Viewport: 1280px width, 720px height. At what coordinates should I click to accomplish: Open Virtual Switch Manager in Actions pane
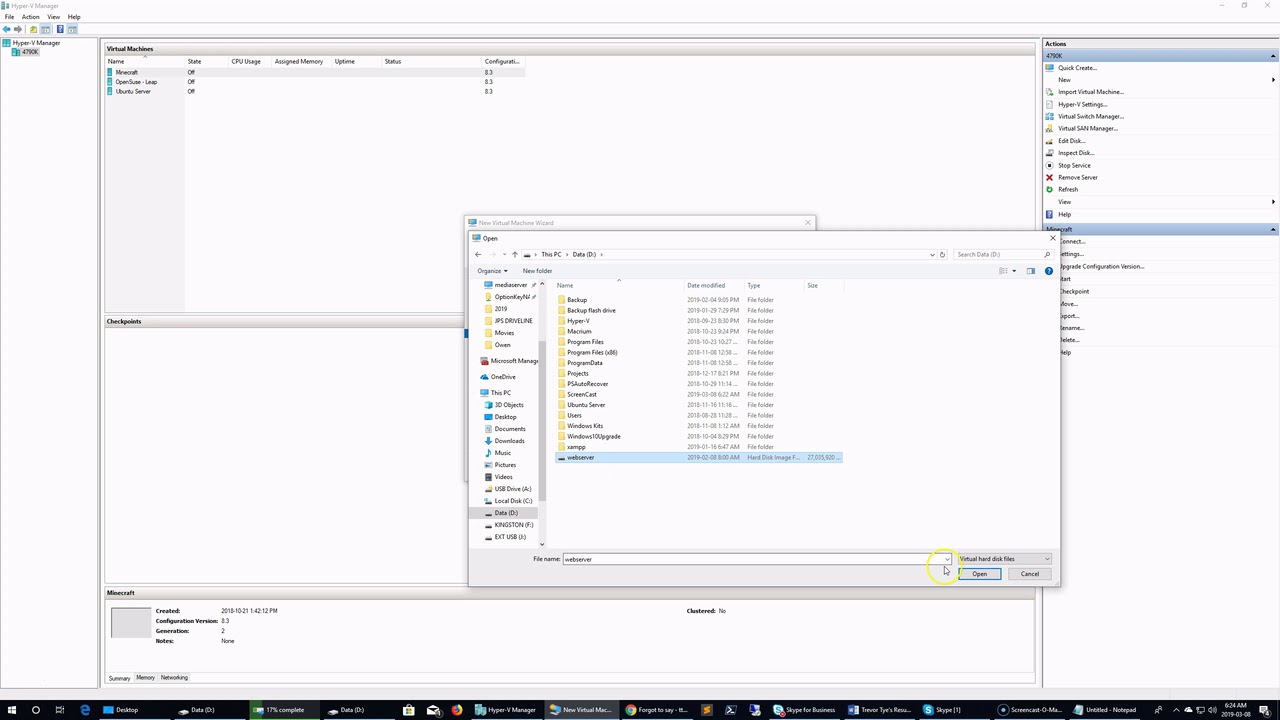coord(1090,116)
